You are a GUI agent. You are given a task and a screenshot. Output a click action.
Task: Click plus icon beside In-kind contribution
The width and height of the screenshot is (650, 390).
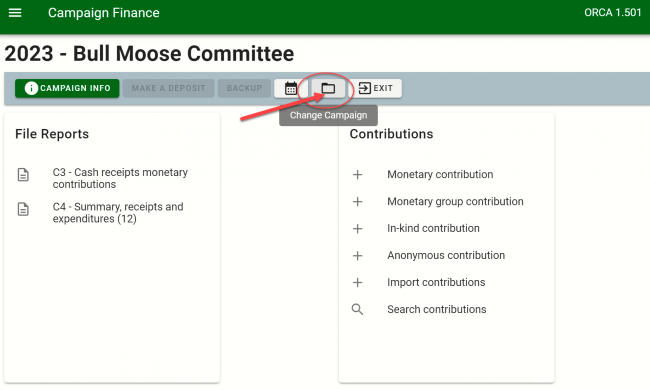357,228
